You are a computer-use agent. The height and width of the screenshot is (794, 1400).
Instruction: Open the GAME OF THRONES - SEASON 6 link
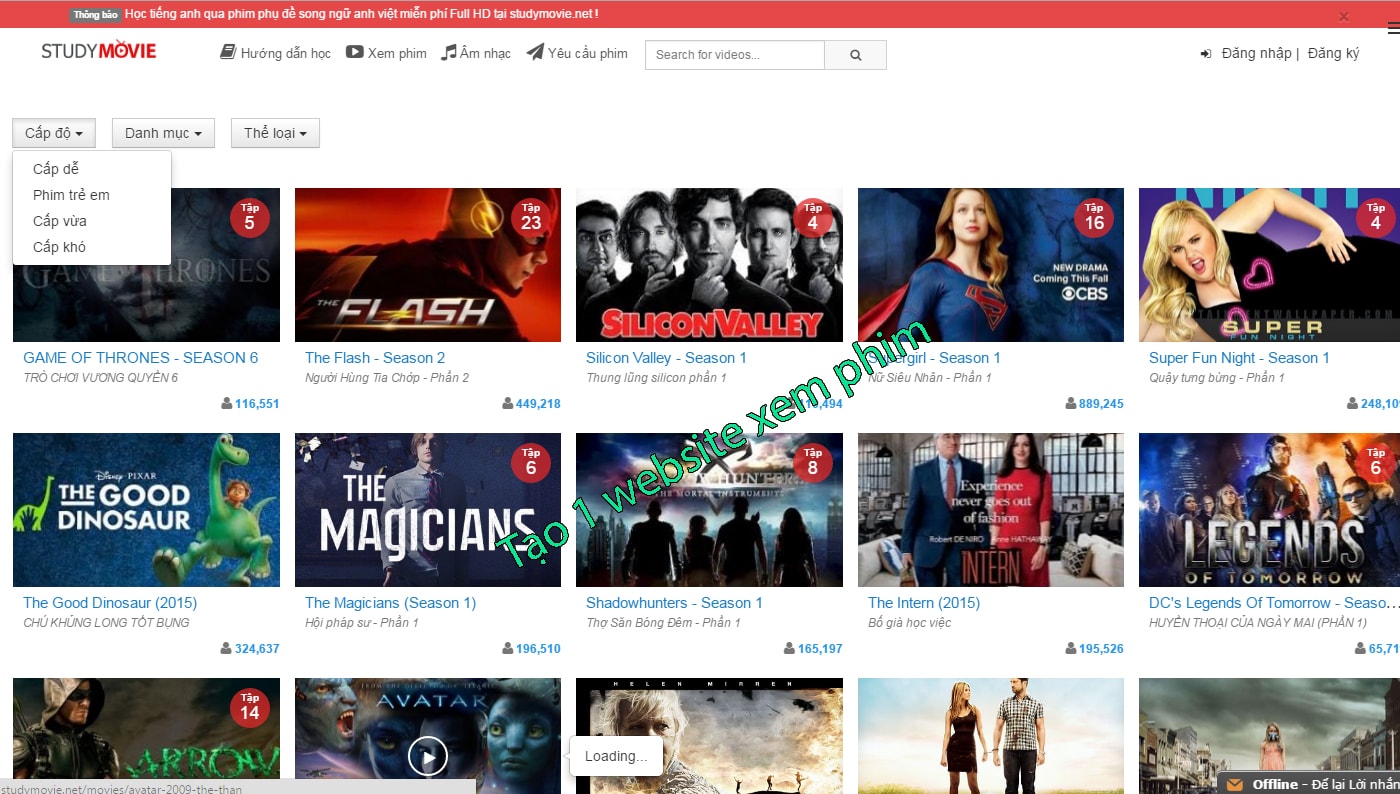[x=140, y=357]
